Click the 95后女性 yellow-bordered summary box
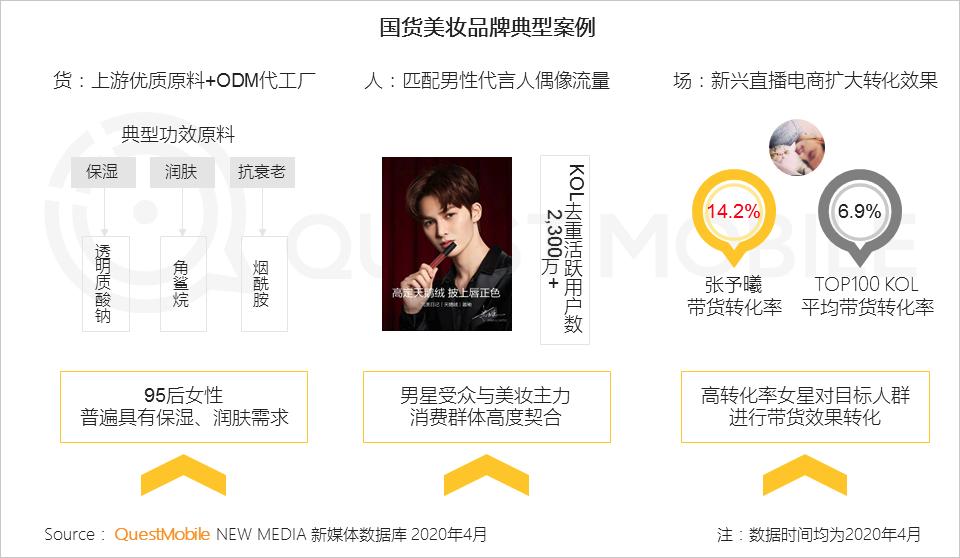Viewport: 960px width, 558px height. [184, 407]
